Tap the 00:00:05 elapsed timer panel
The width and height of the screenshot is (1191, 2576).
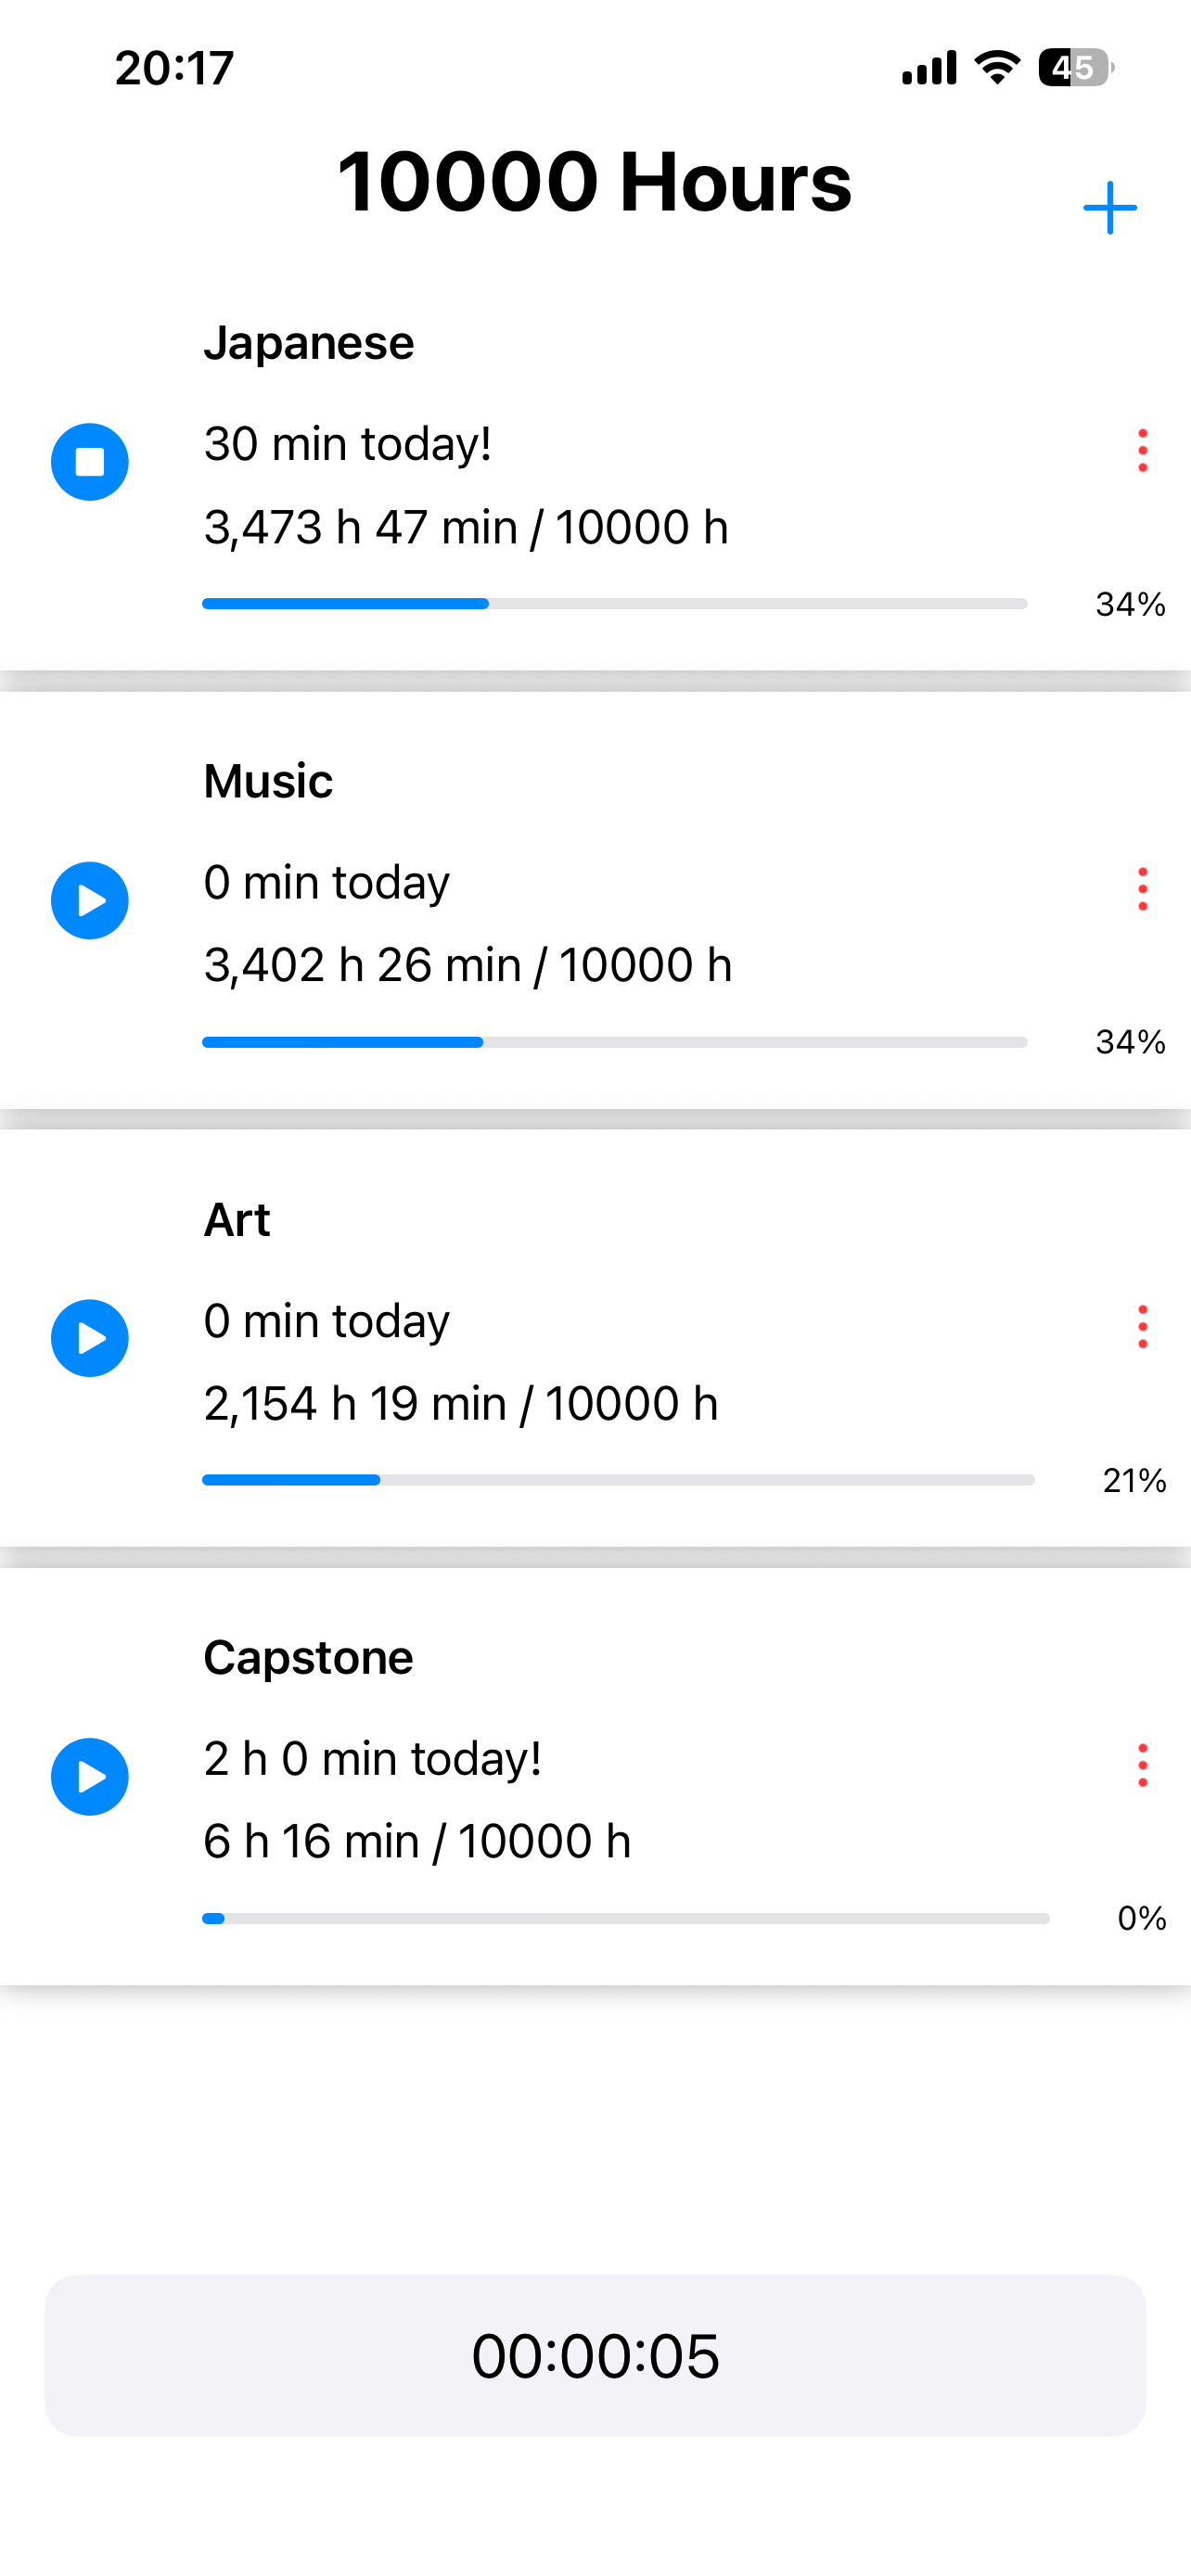[595, 2355]
